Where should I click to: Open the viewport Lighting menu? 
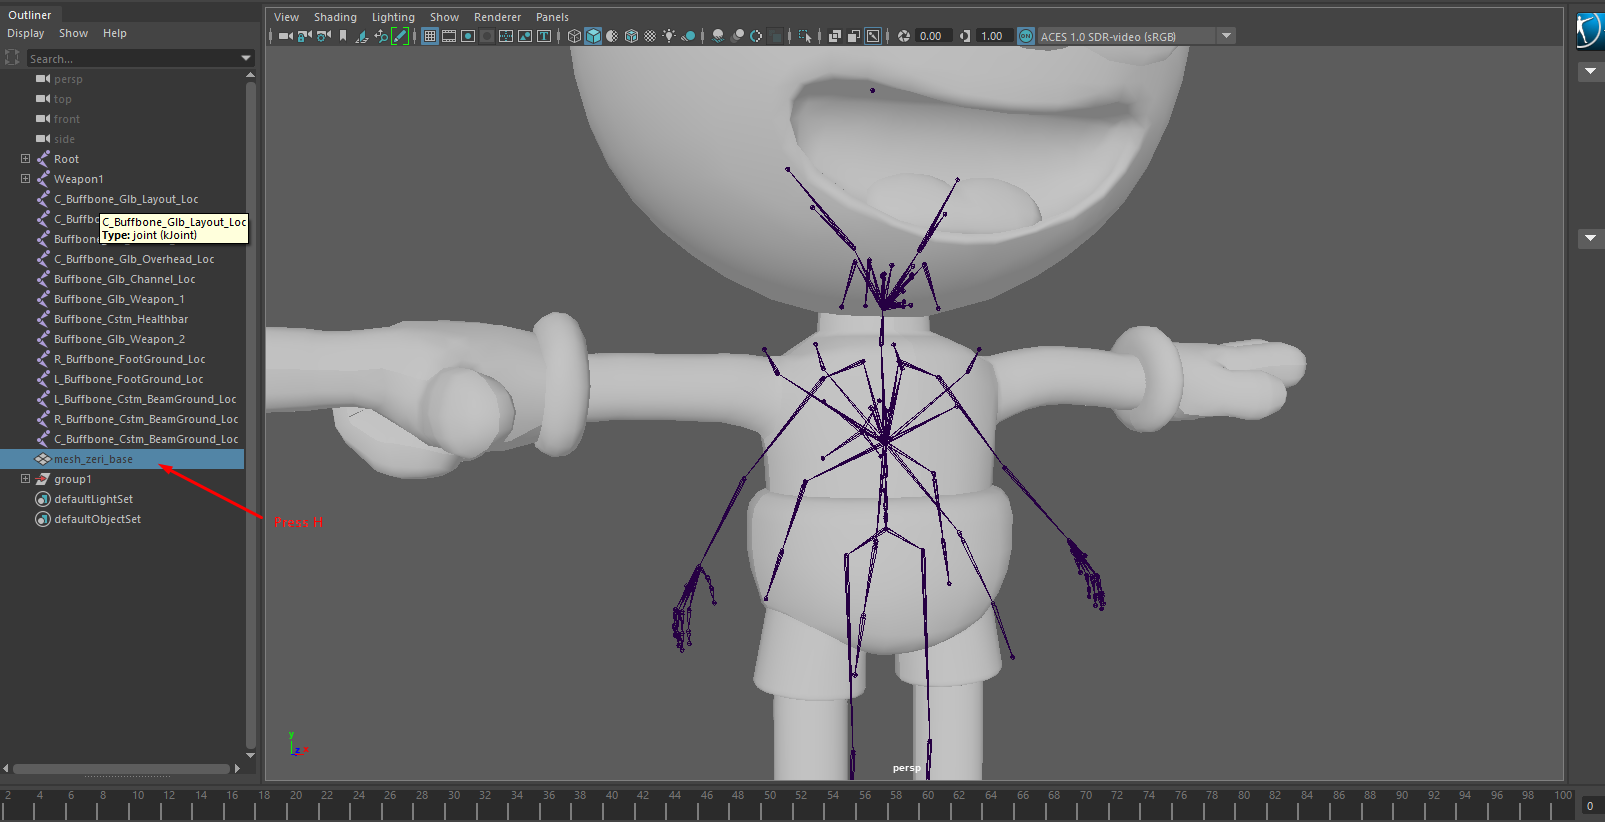click(x=393, y=17)
